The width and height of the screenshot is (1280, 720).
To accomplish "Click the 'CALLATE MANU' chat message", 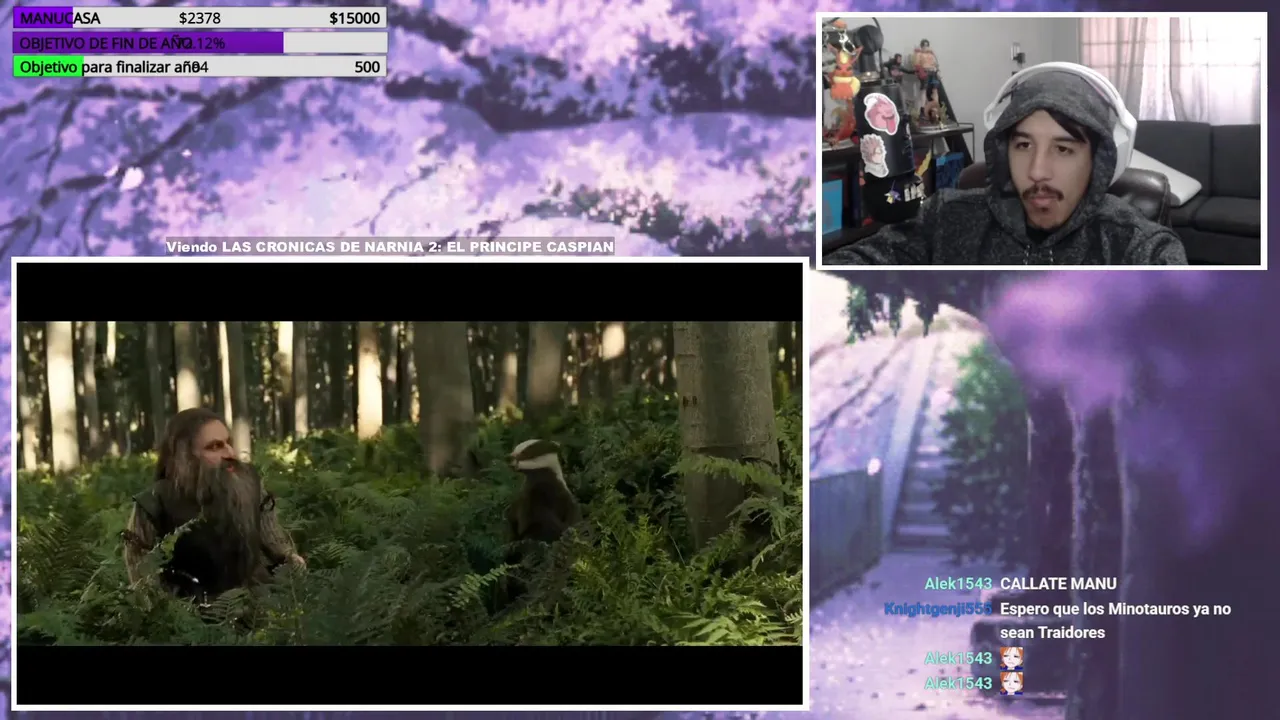I will 1058,584.
